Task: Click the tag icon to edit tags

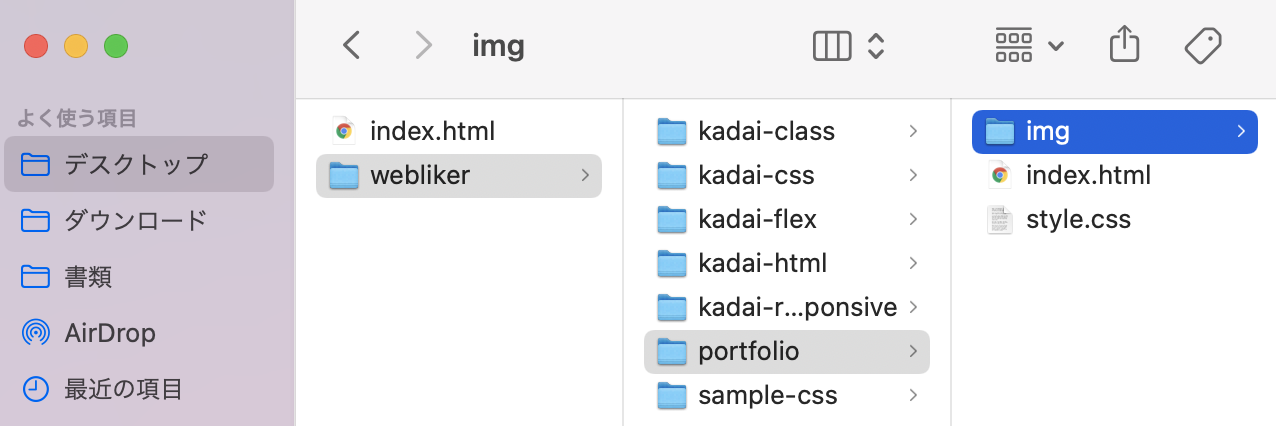Action: point(1203,45)
